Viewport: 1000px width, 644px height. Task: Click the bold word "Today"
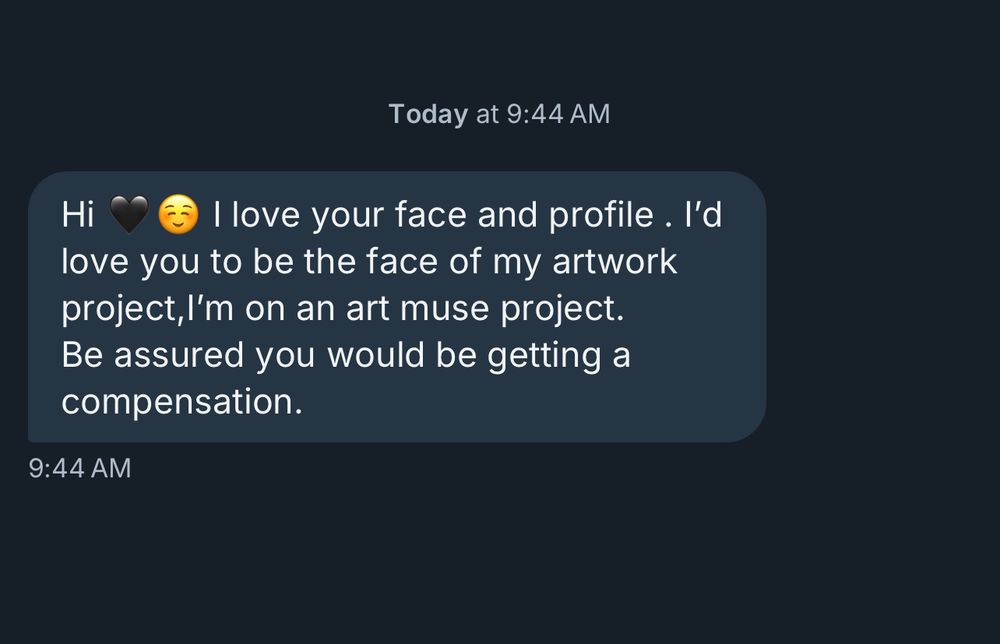tap(428, 114)
